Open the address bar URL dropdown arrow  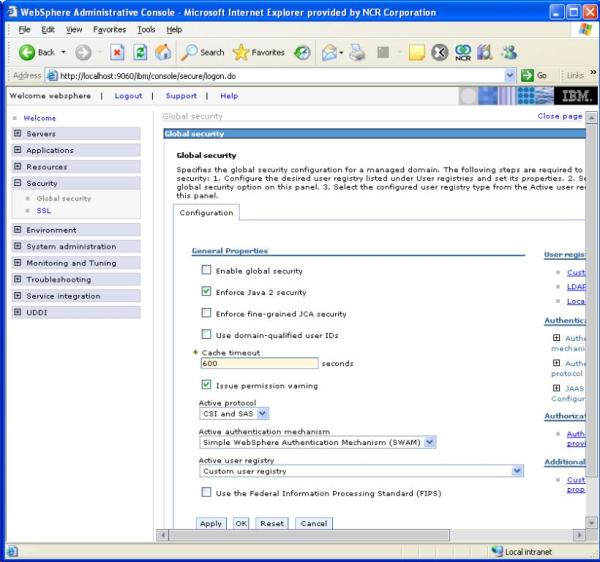pos(509,75)
